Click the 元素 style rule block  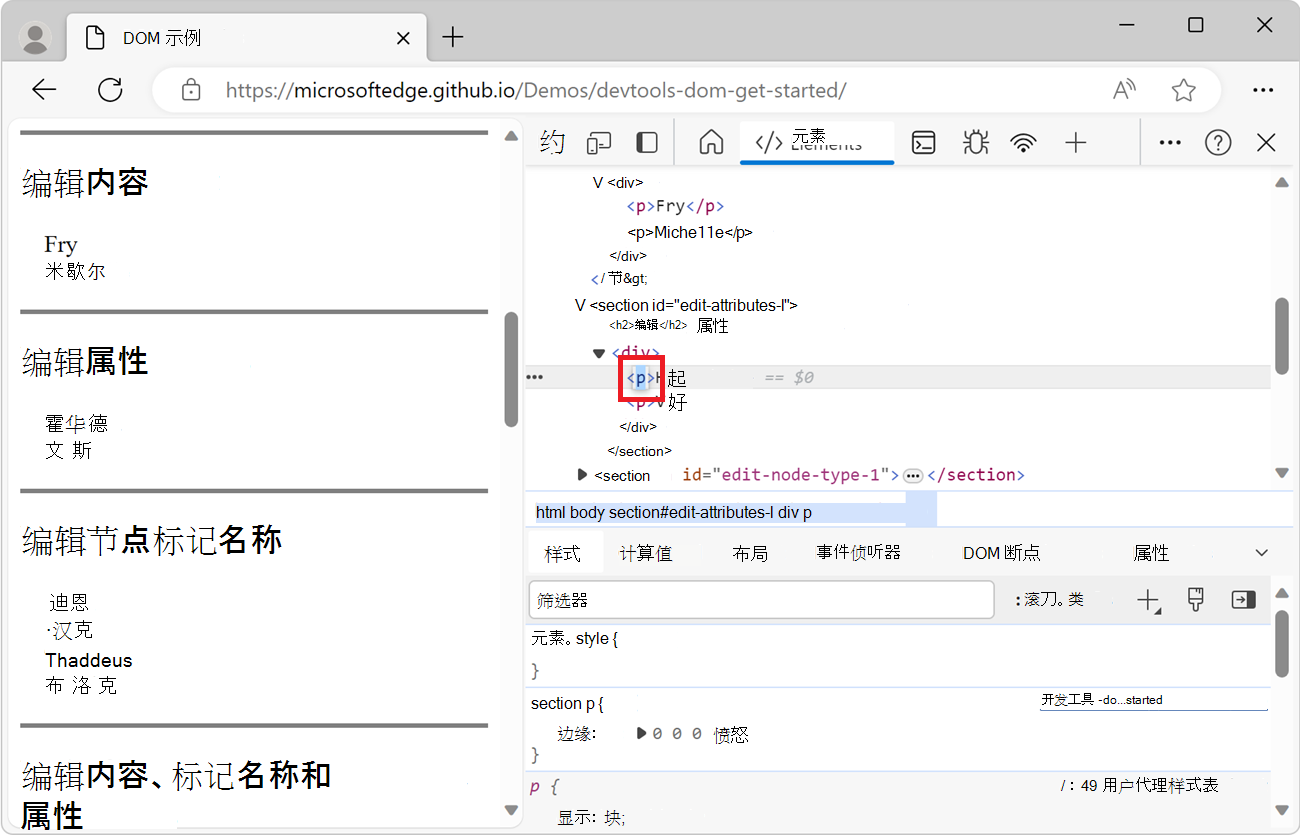click(x=897, y=654)
